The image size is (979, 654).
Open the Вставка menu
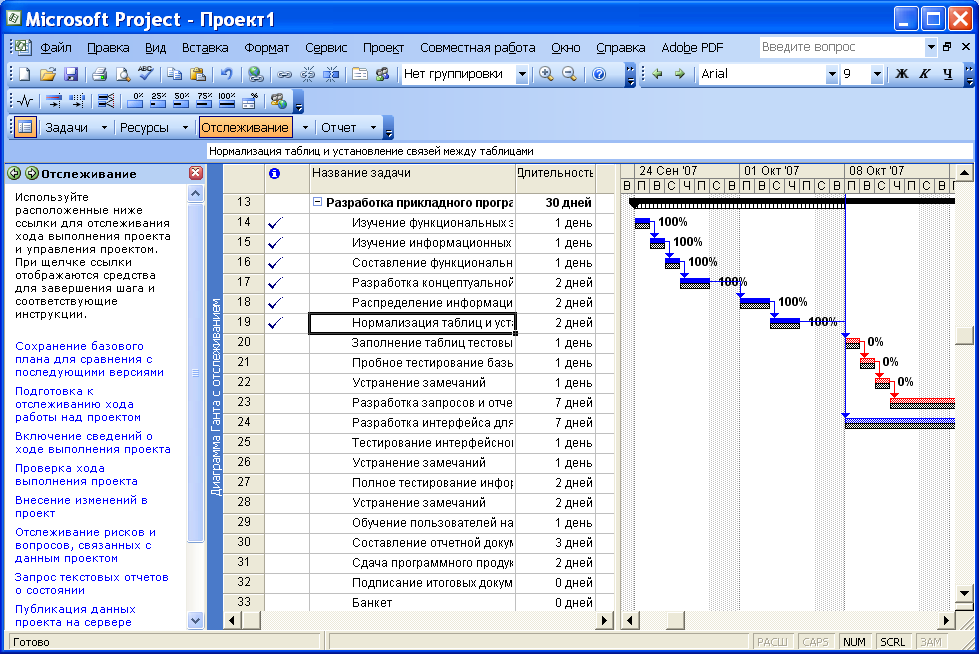[205, 47]
